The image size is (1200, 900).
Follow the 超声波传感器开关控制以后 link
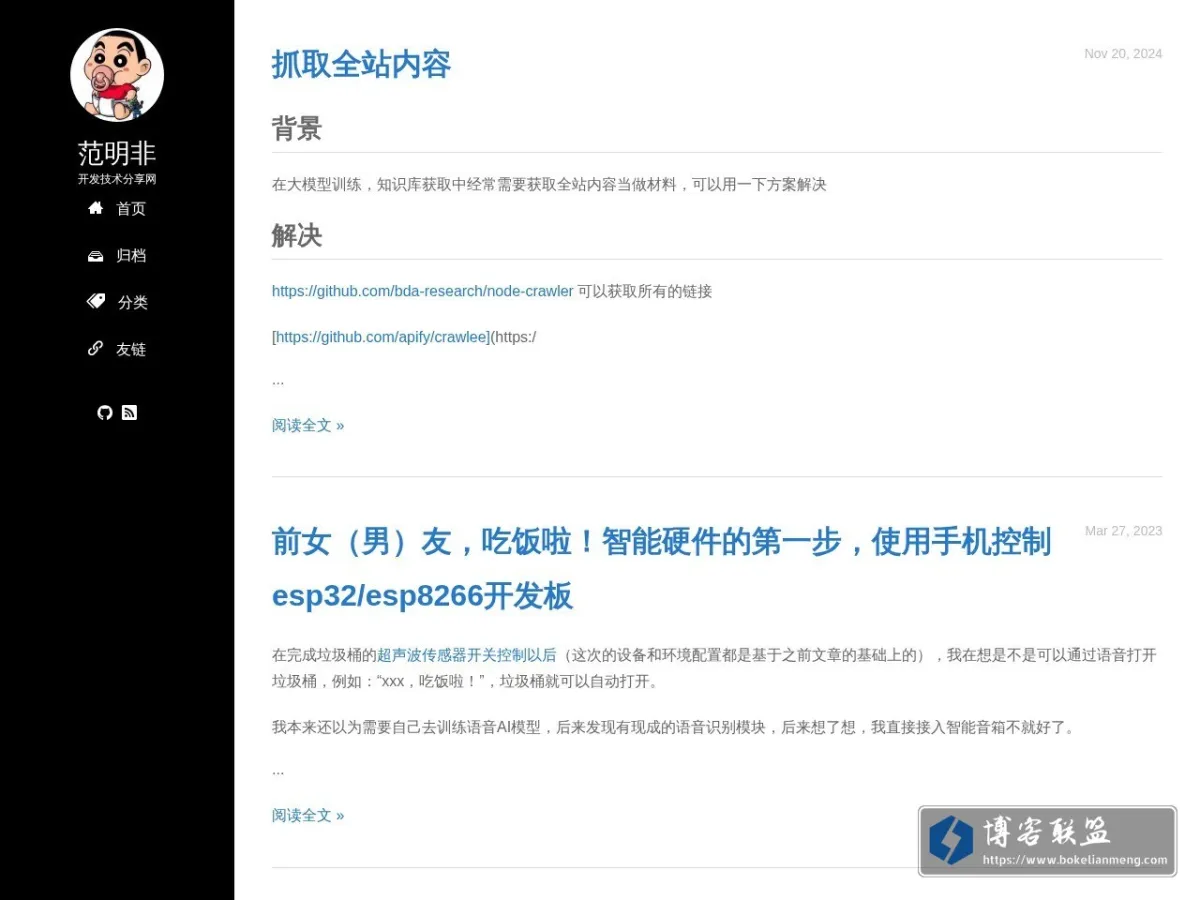click(x=467, y=655)
